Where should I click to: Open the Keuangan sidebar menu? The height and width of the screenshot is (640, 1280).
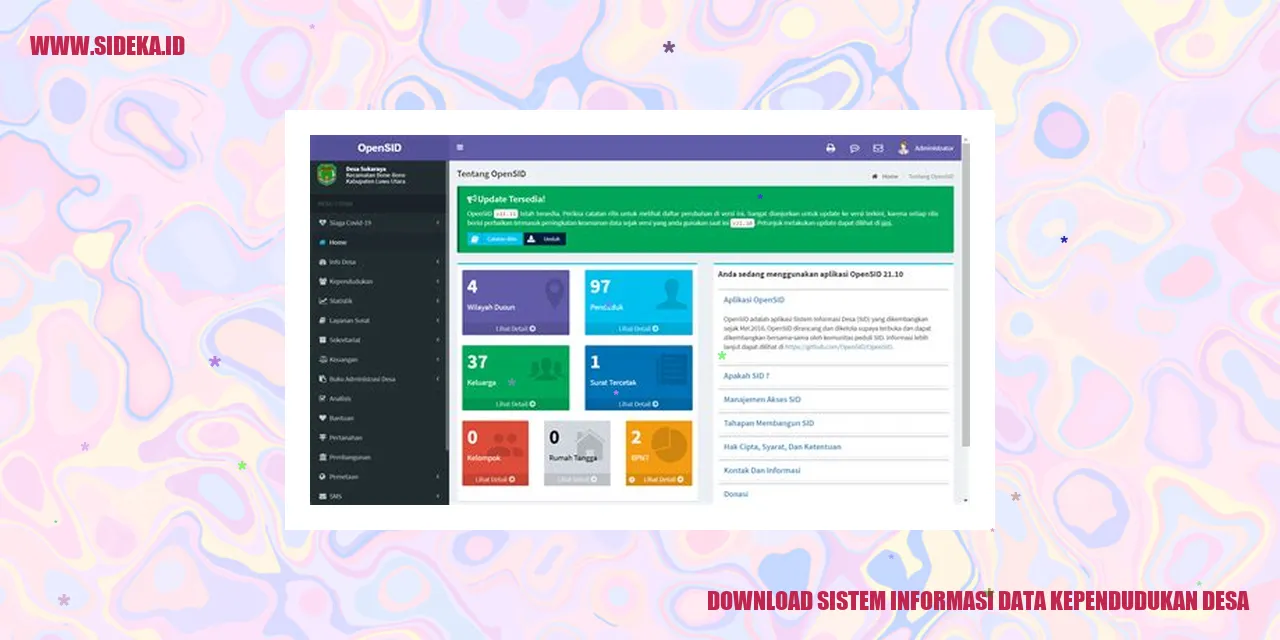[379, 359]
